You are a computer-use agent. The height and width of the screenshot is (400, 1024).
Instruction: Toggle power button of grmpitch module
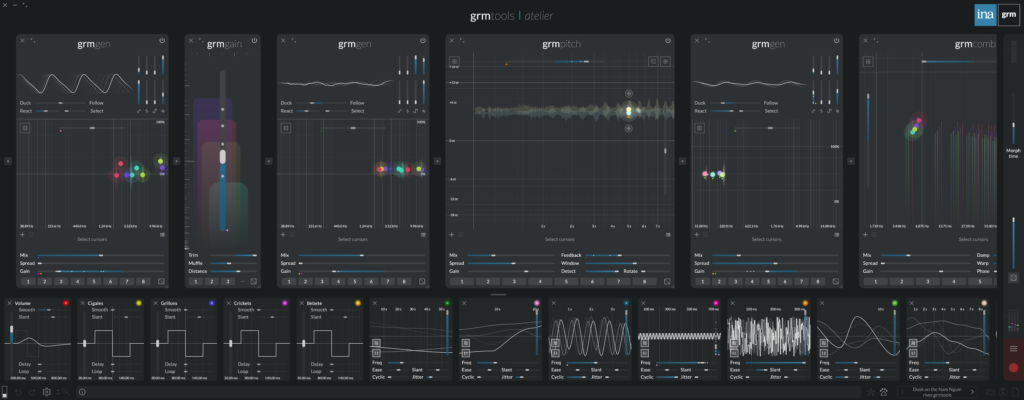coord(668,41)
